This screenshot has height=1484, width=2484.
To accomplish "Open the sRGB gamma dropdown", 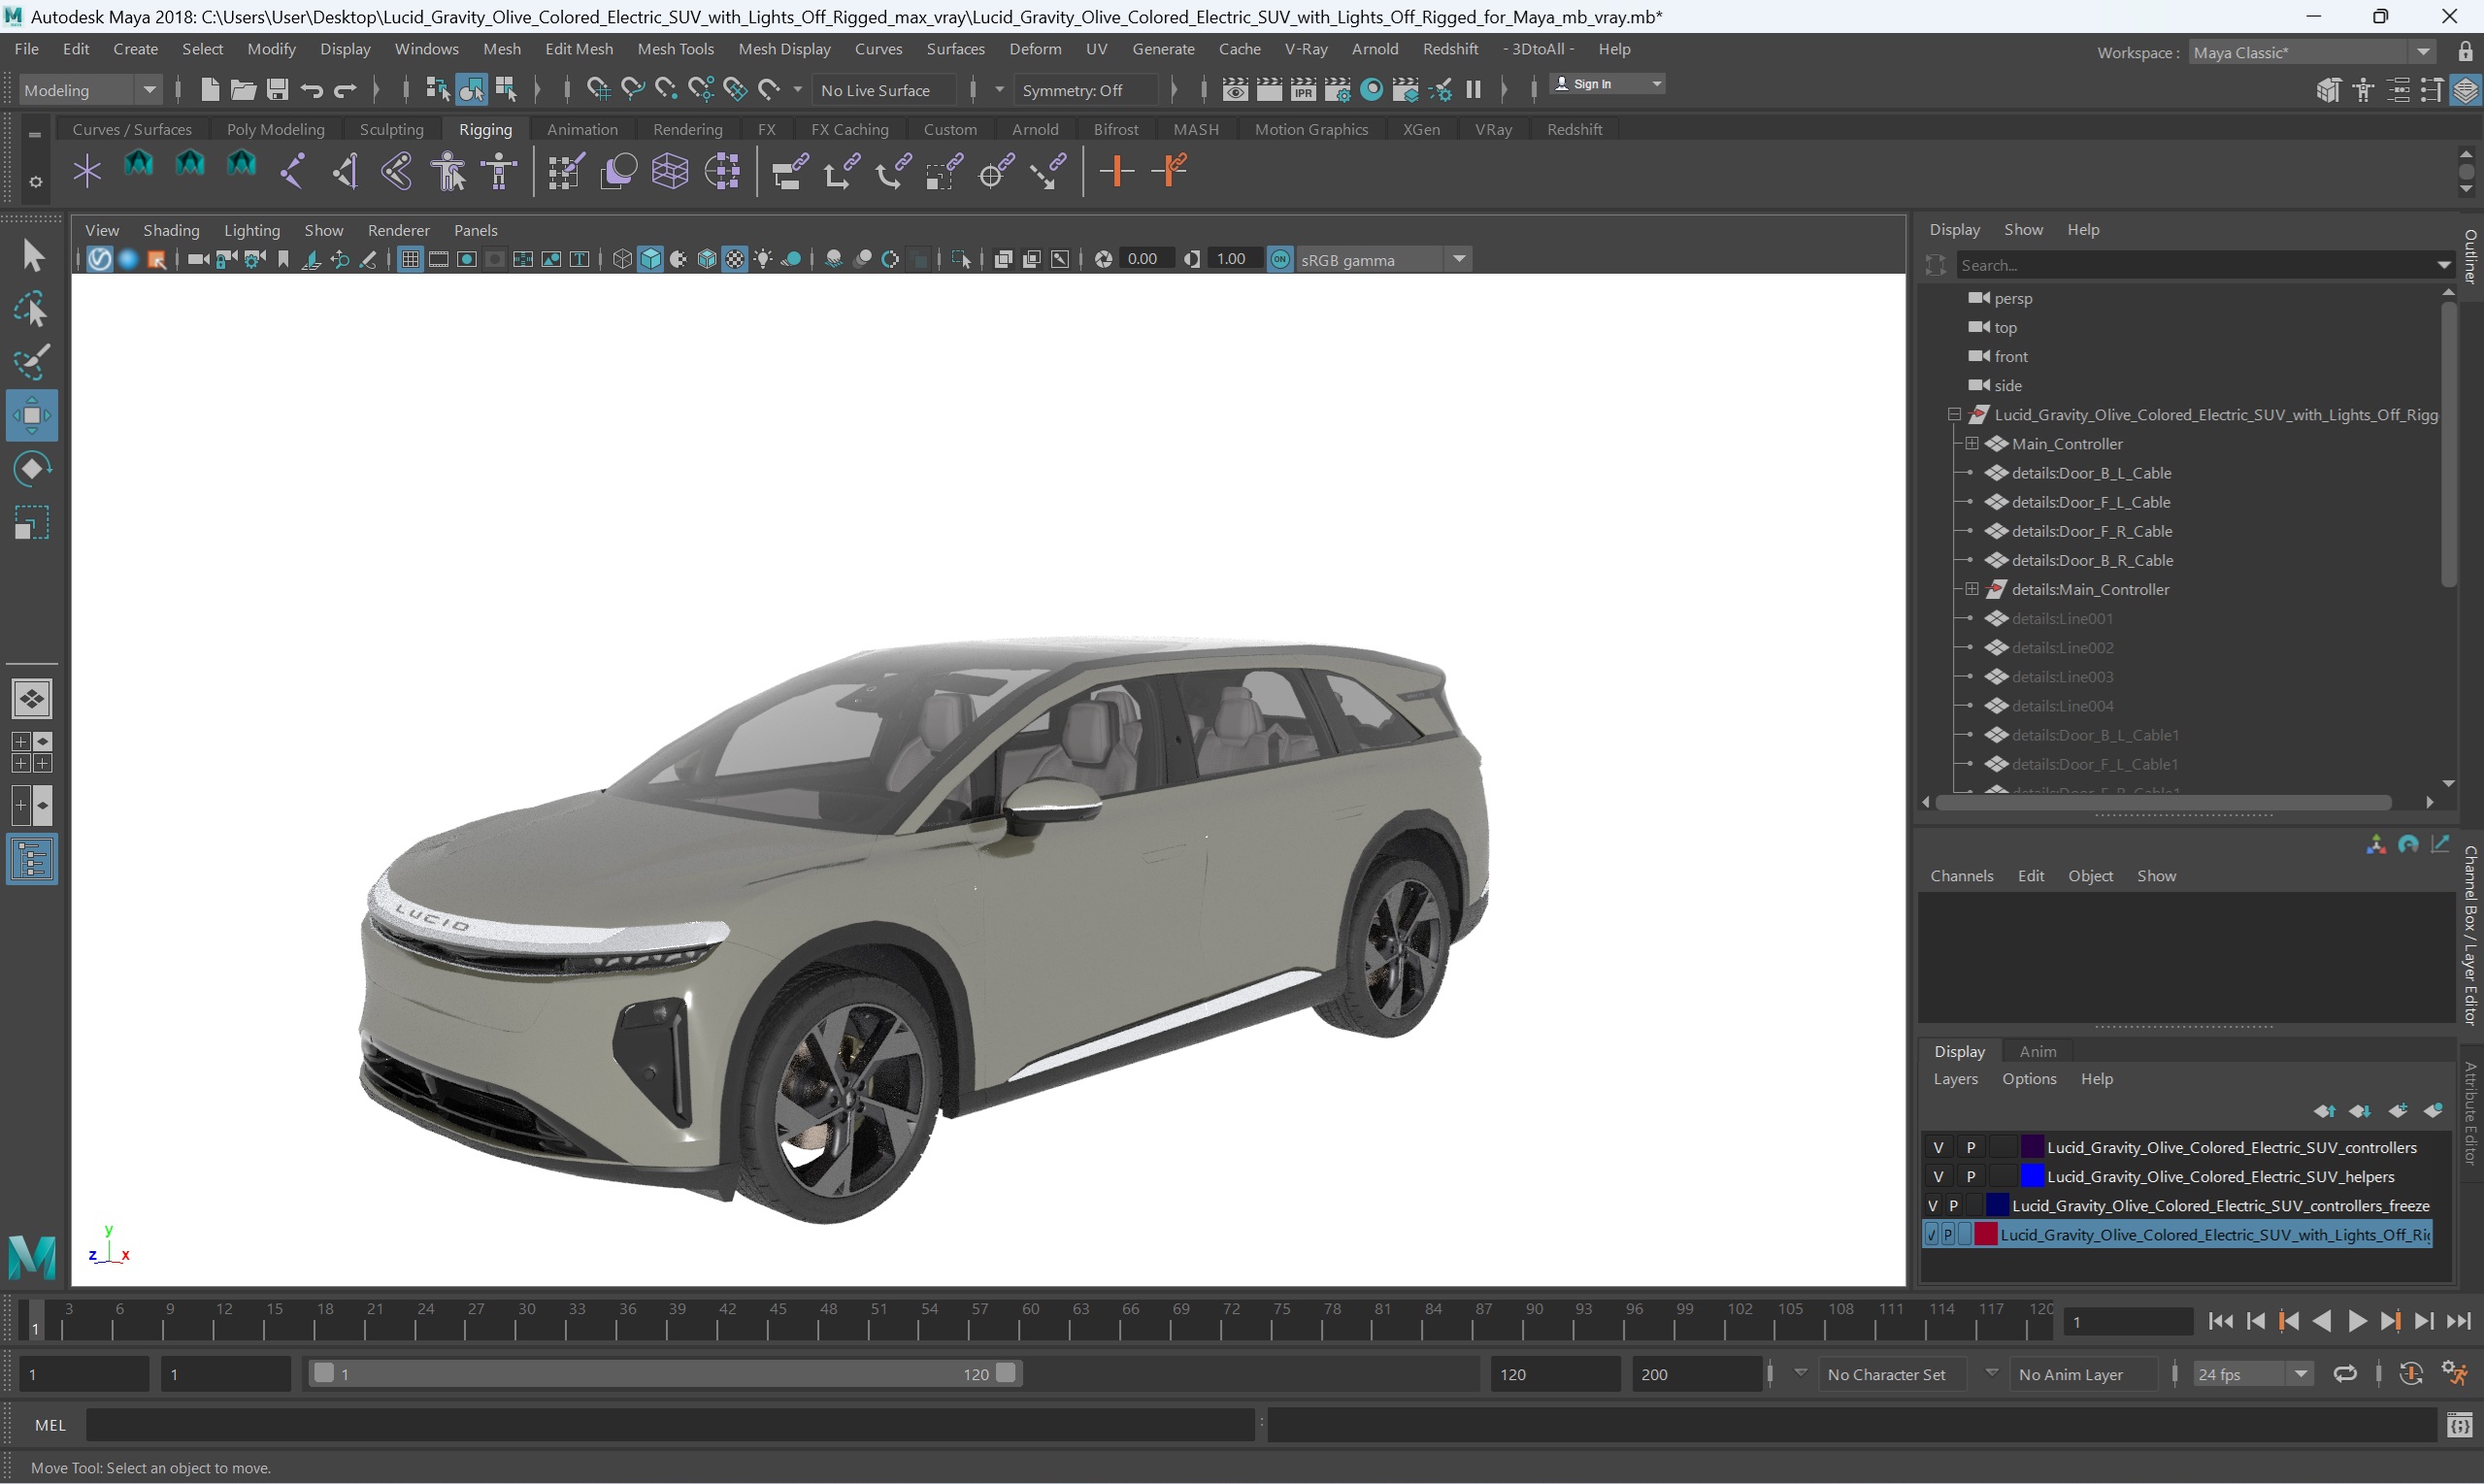I will click(1459, 259).
